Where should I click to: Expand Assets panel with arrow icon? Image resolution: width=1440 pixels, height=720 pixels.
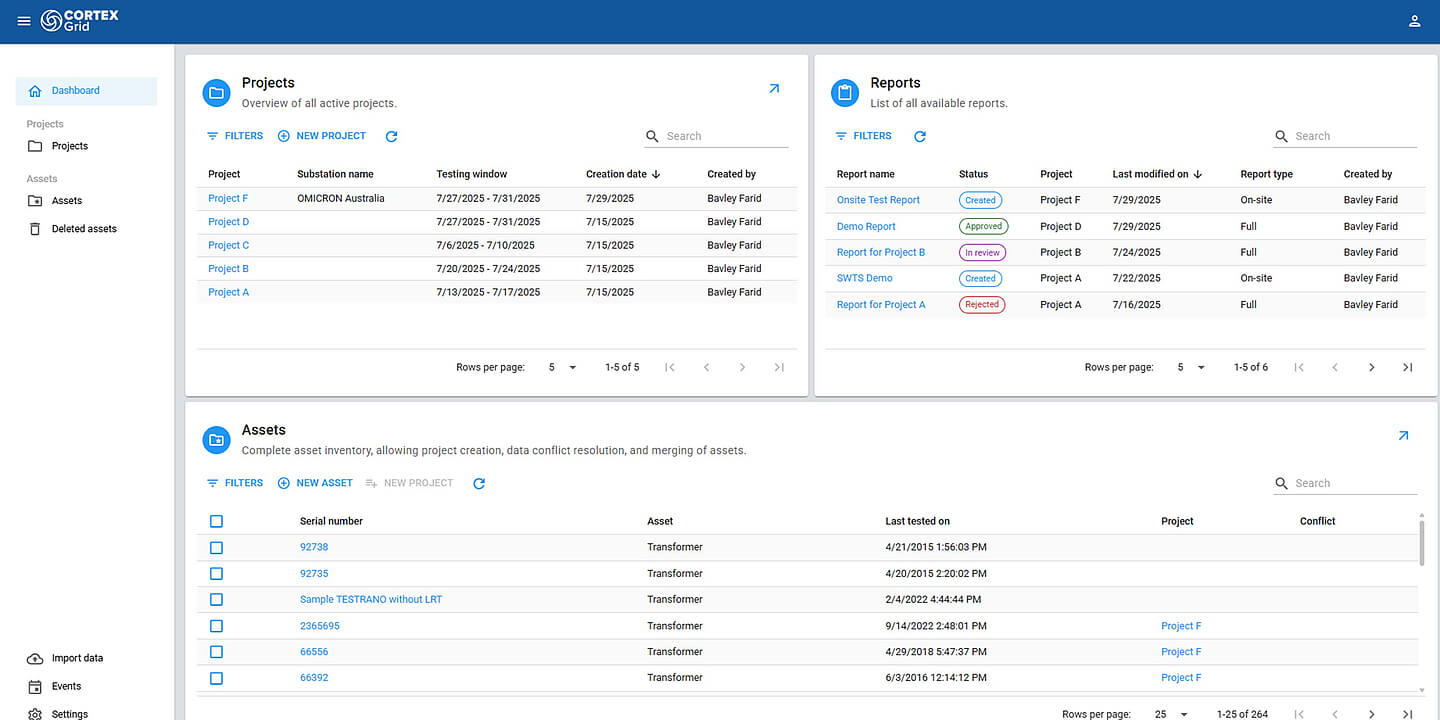(x=1403, y=436)
